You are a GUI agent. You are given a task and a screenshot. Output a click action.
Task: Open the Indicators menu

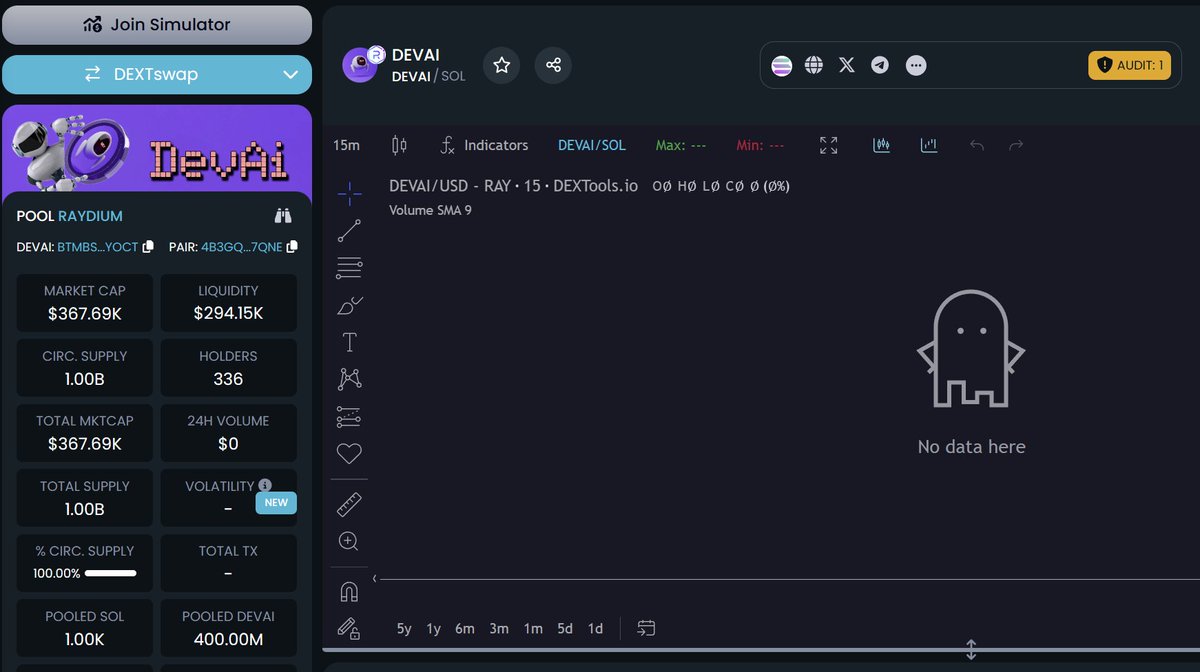point(484,145)
